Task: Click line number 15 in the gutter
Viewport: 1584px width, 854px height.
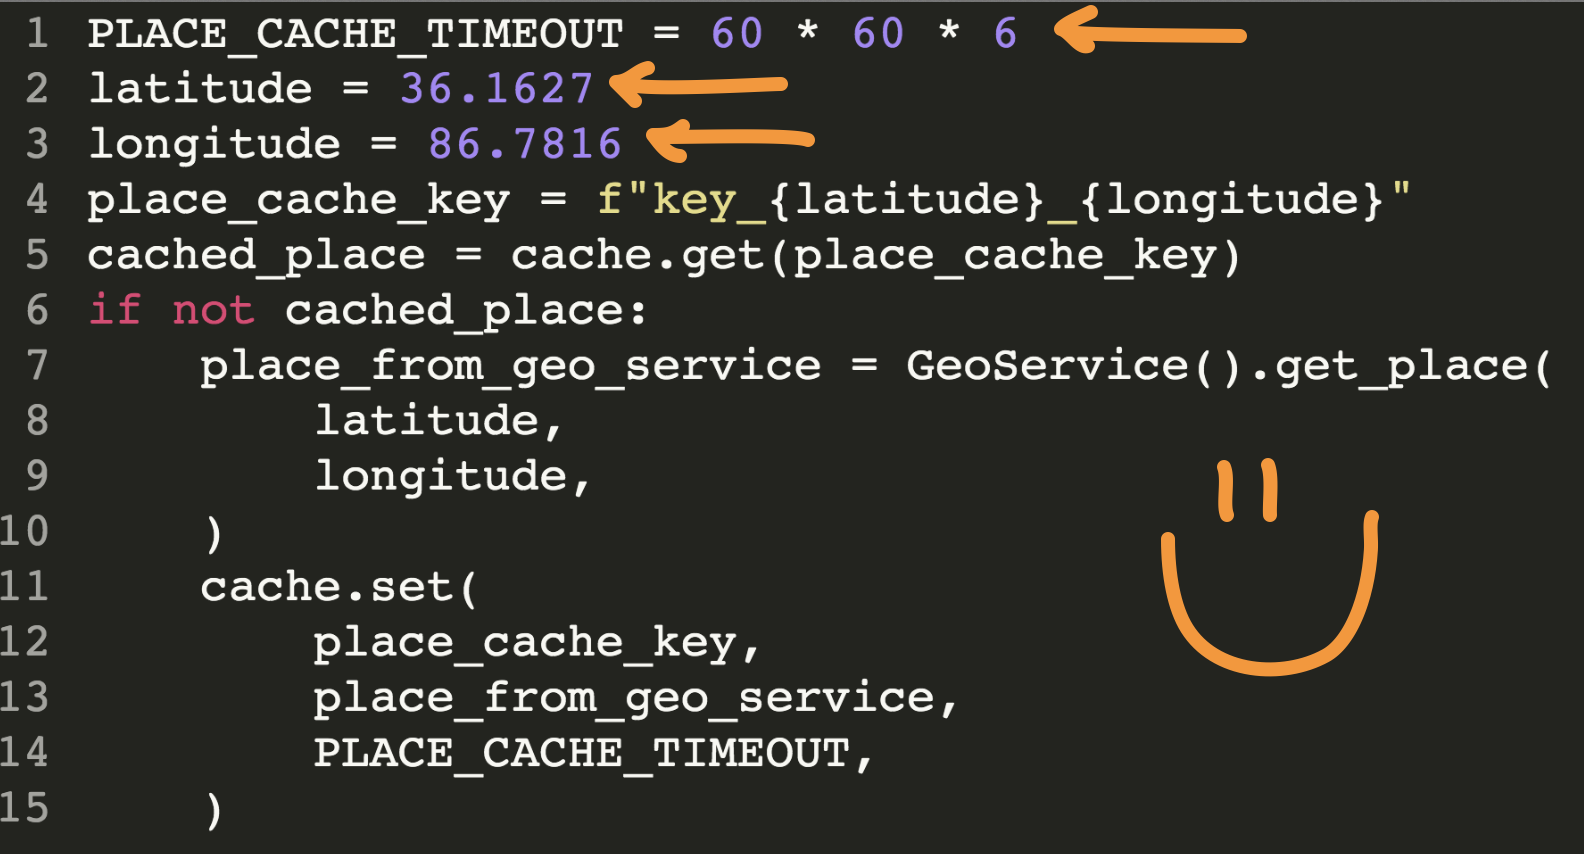Action: click(24, 808)
